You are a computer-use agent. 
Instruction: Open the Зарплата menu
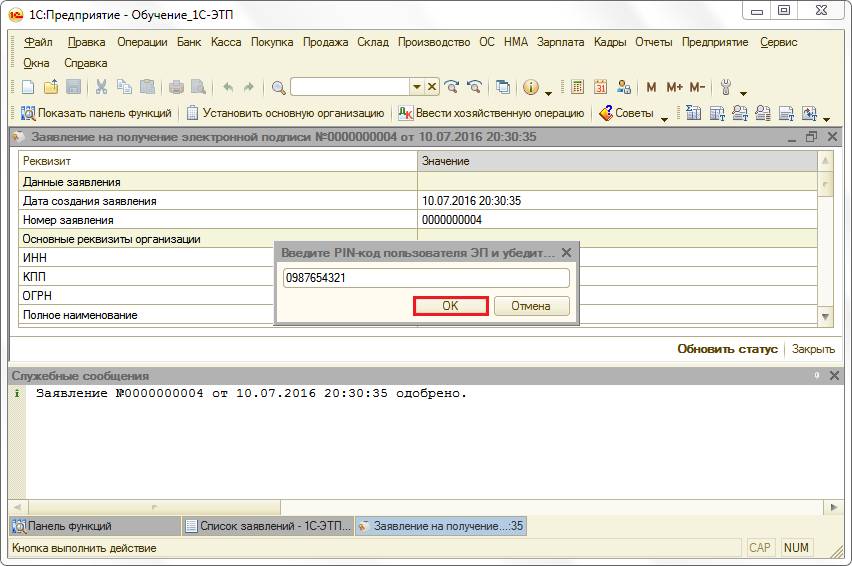[x=560, y=42]
